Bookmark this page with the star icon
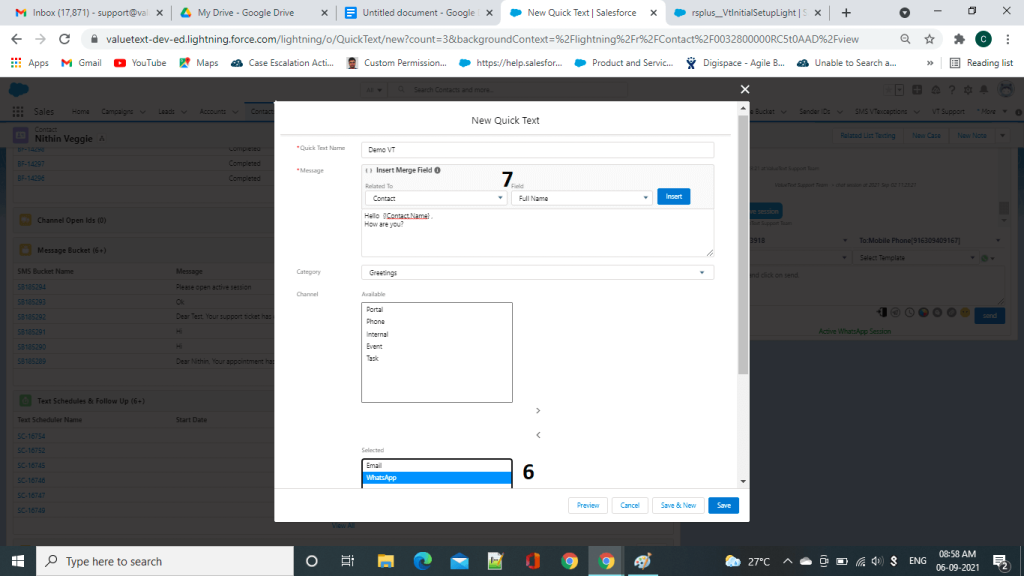The width and height of the screenshot is (1024, 576). (x=930, y=39)
